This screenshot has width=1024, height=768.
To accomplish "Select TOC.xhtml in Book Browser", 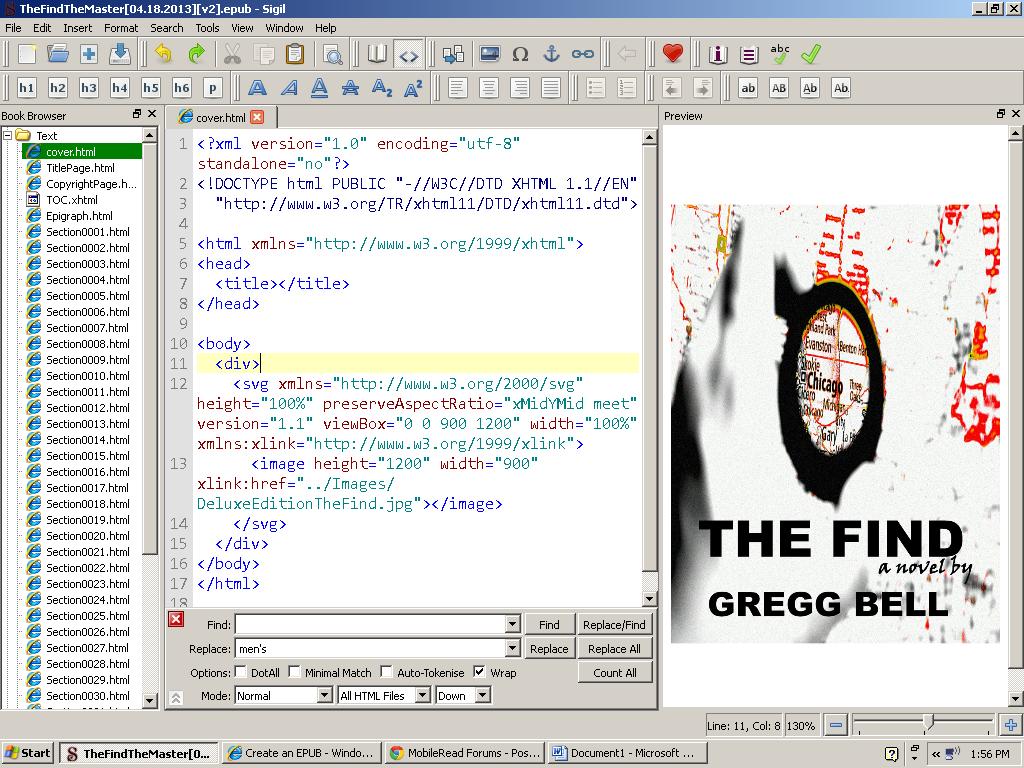I will tap(72, 200).
